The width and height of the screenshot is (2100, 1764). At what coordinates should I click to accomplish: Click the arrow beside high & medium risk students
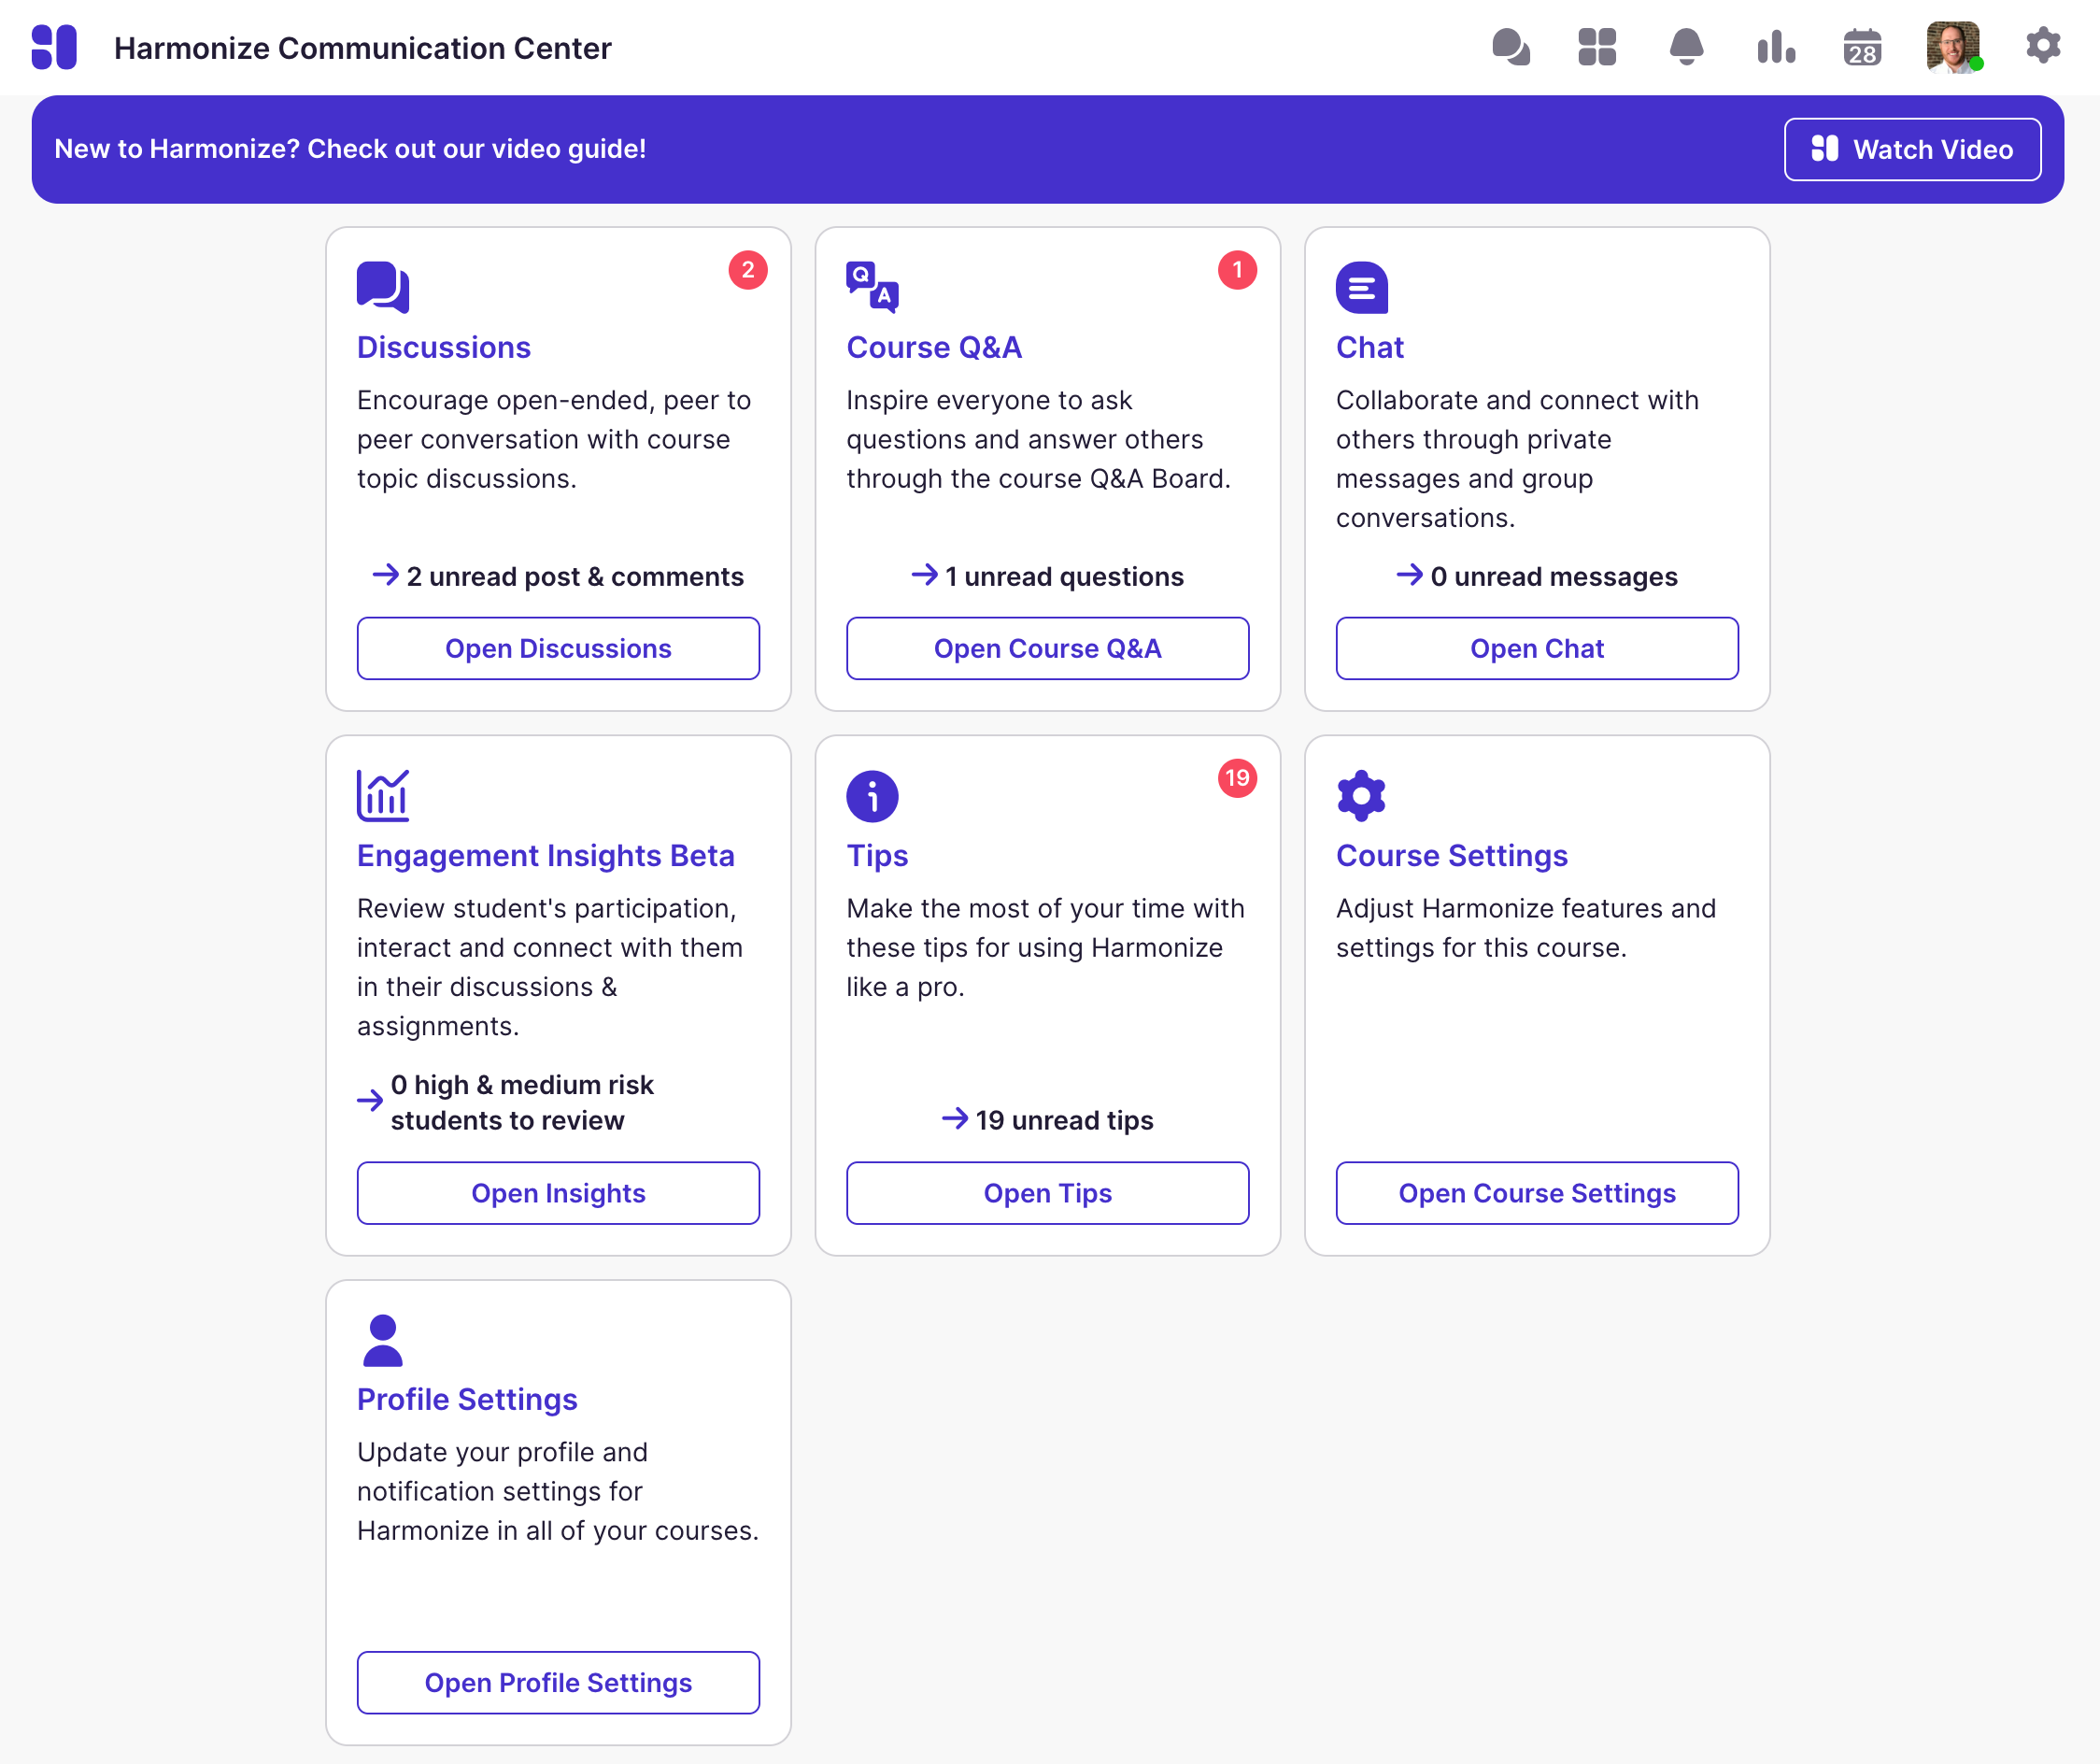(x=370, y=1101)
